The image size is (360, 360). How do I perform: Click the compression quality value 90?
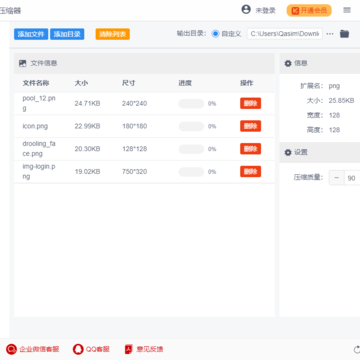(x=352, y=178)
